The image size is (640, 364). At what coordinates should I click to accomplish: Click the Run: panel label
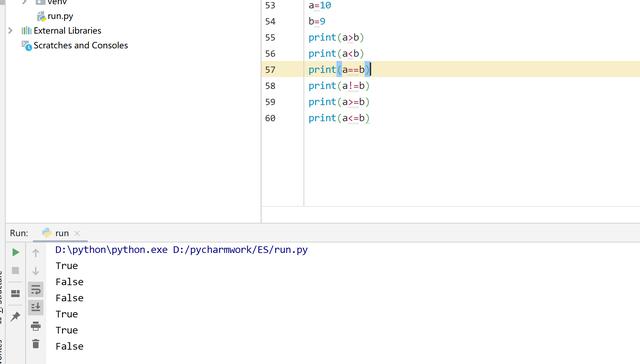click(x=19, y=233)
